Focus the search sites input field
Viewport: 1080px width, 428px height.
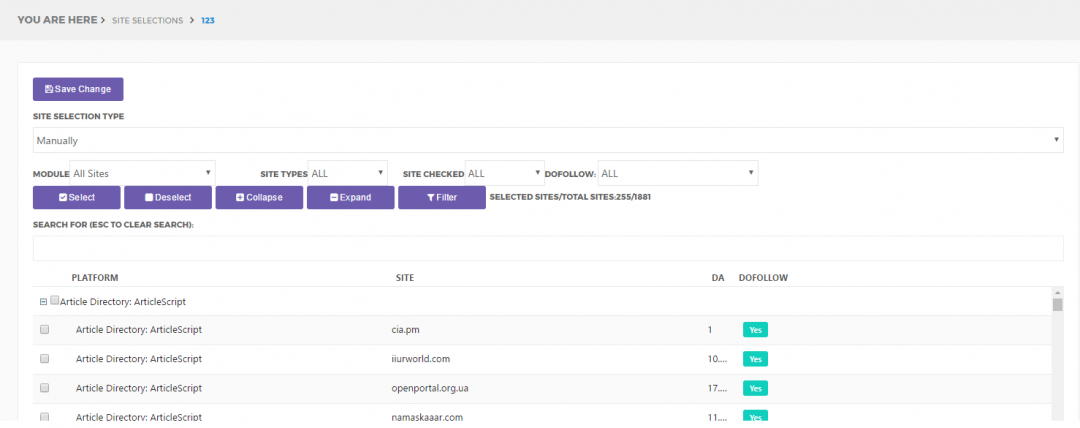[547, 248]
